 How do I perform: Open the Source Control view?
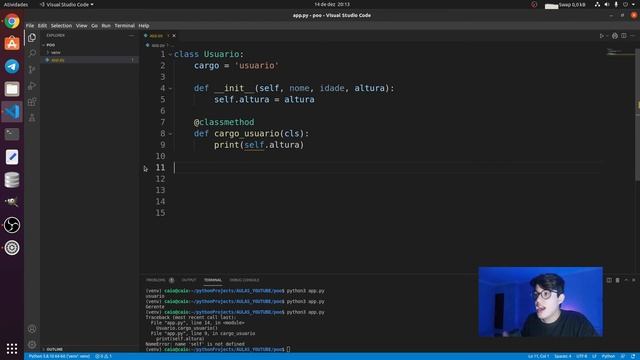click(32, 69)
